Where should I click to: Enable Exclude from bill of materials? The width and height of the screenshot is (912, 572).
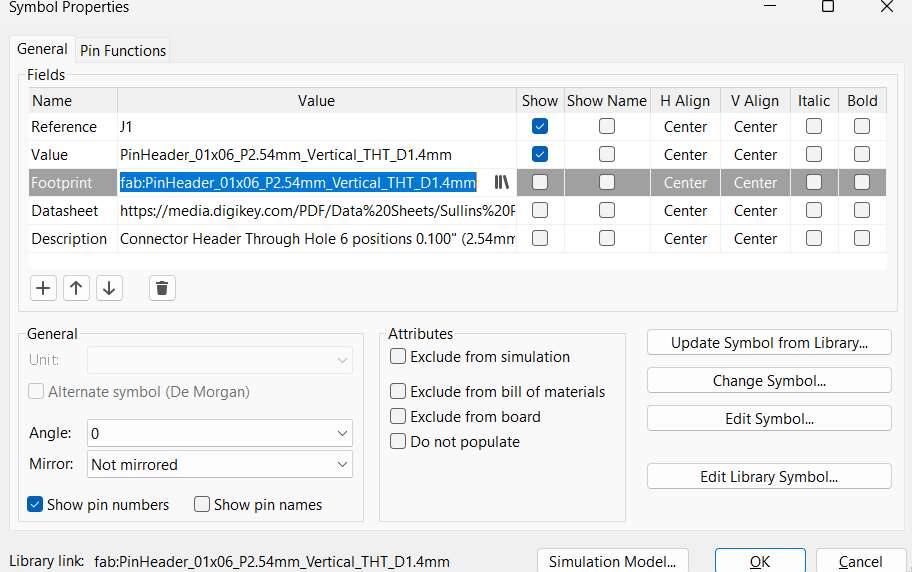399,392
